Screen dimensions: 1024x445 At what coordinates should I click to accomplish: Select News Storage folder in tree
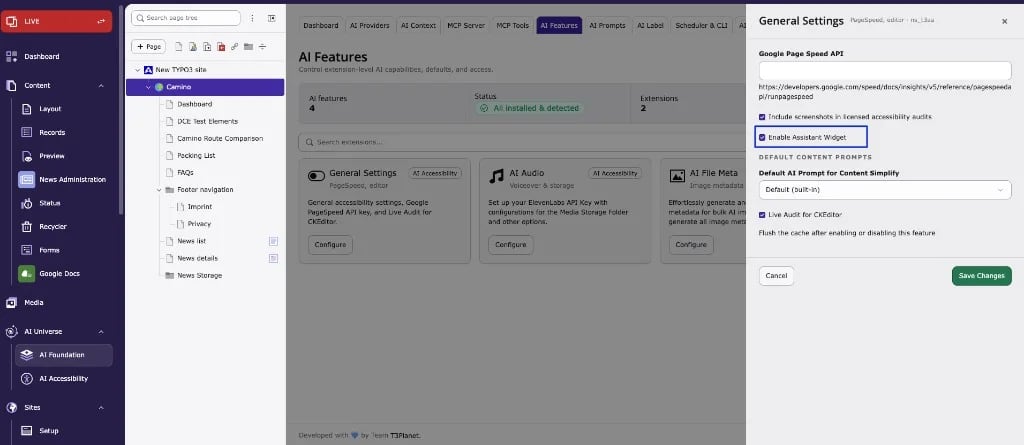tap(199, 276)
